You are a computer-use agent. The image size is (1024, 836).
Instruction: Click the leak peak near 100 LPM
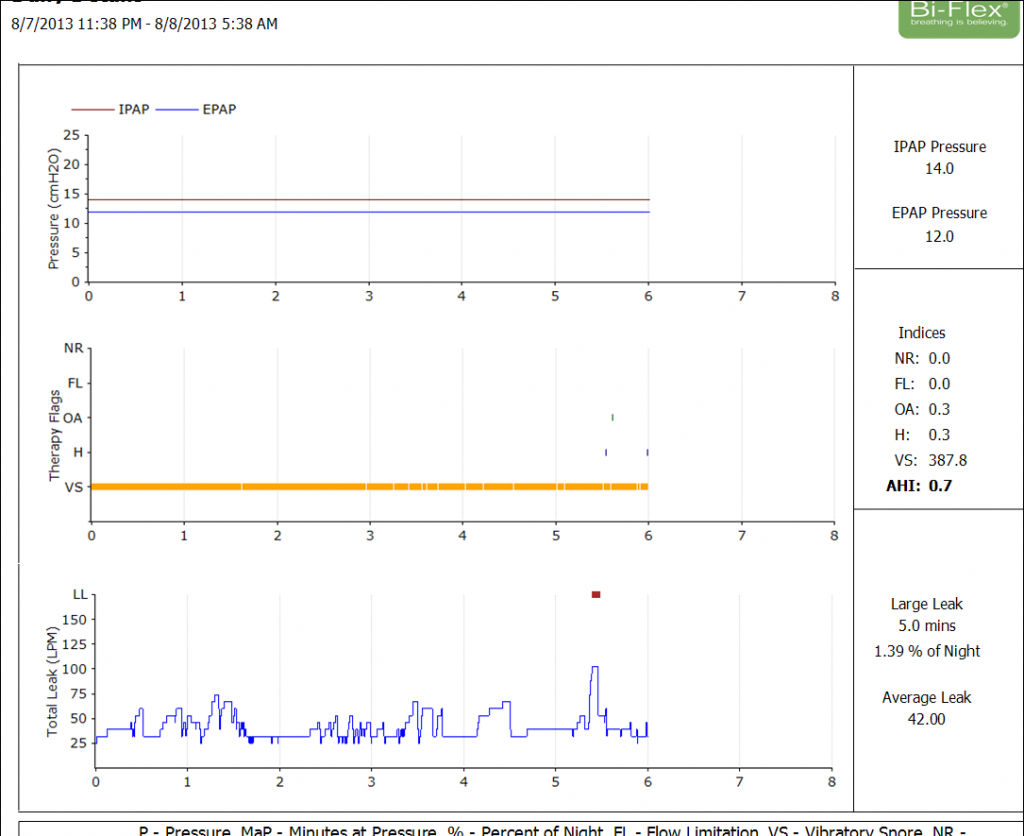coord(595,668)
